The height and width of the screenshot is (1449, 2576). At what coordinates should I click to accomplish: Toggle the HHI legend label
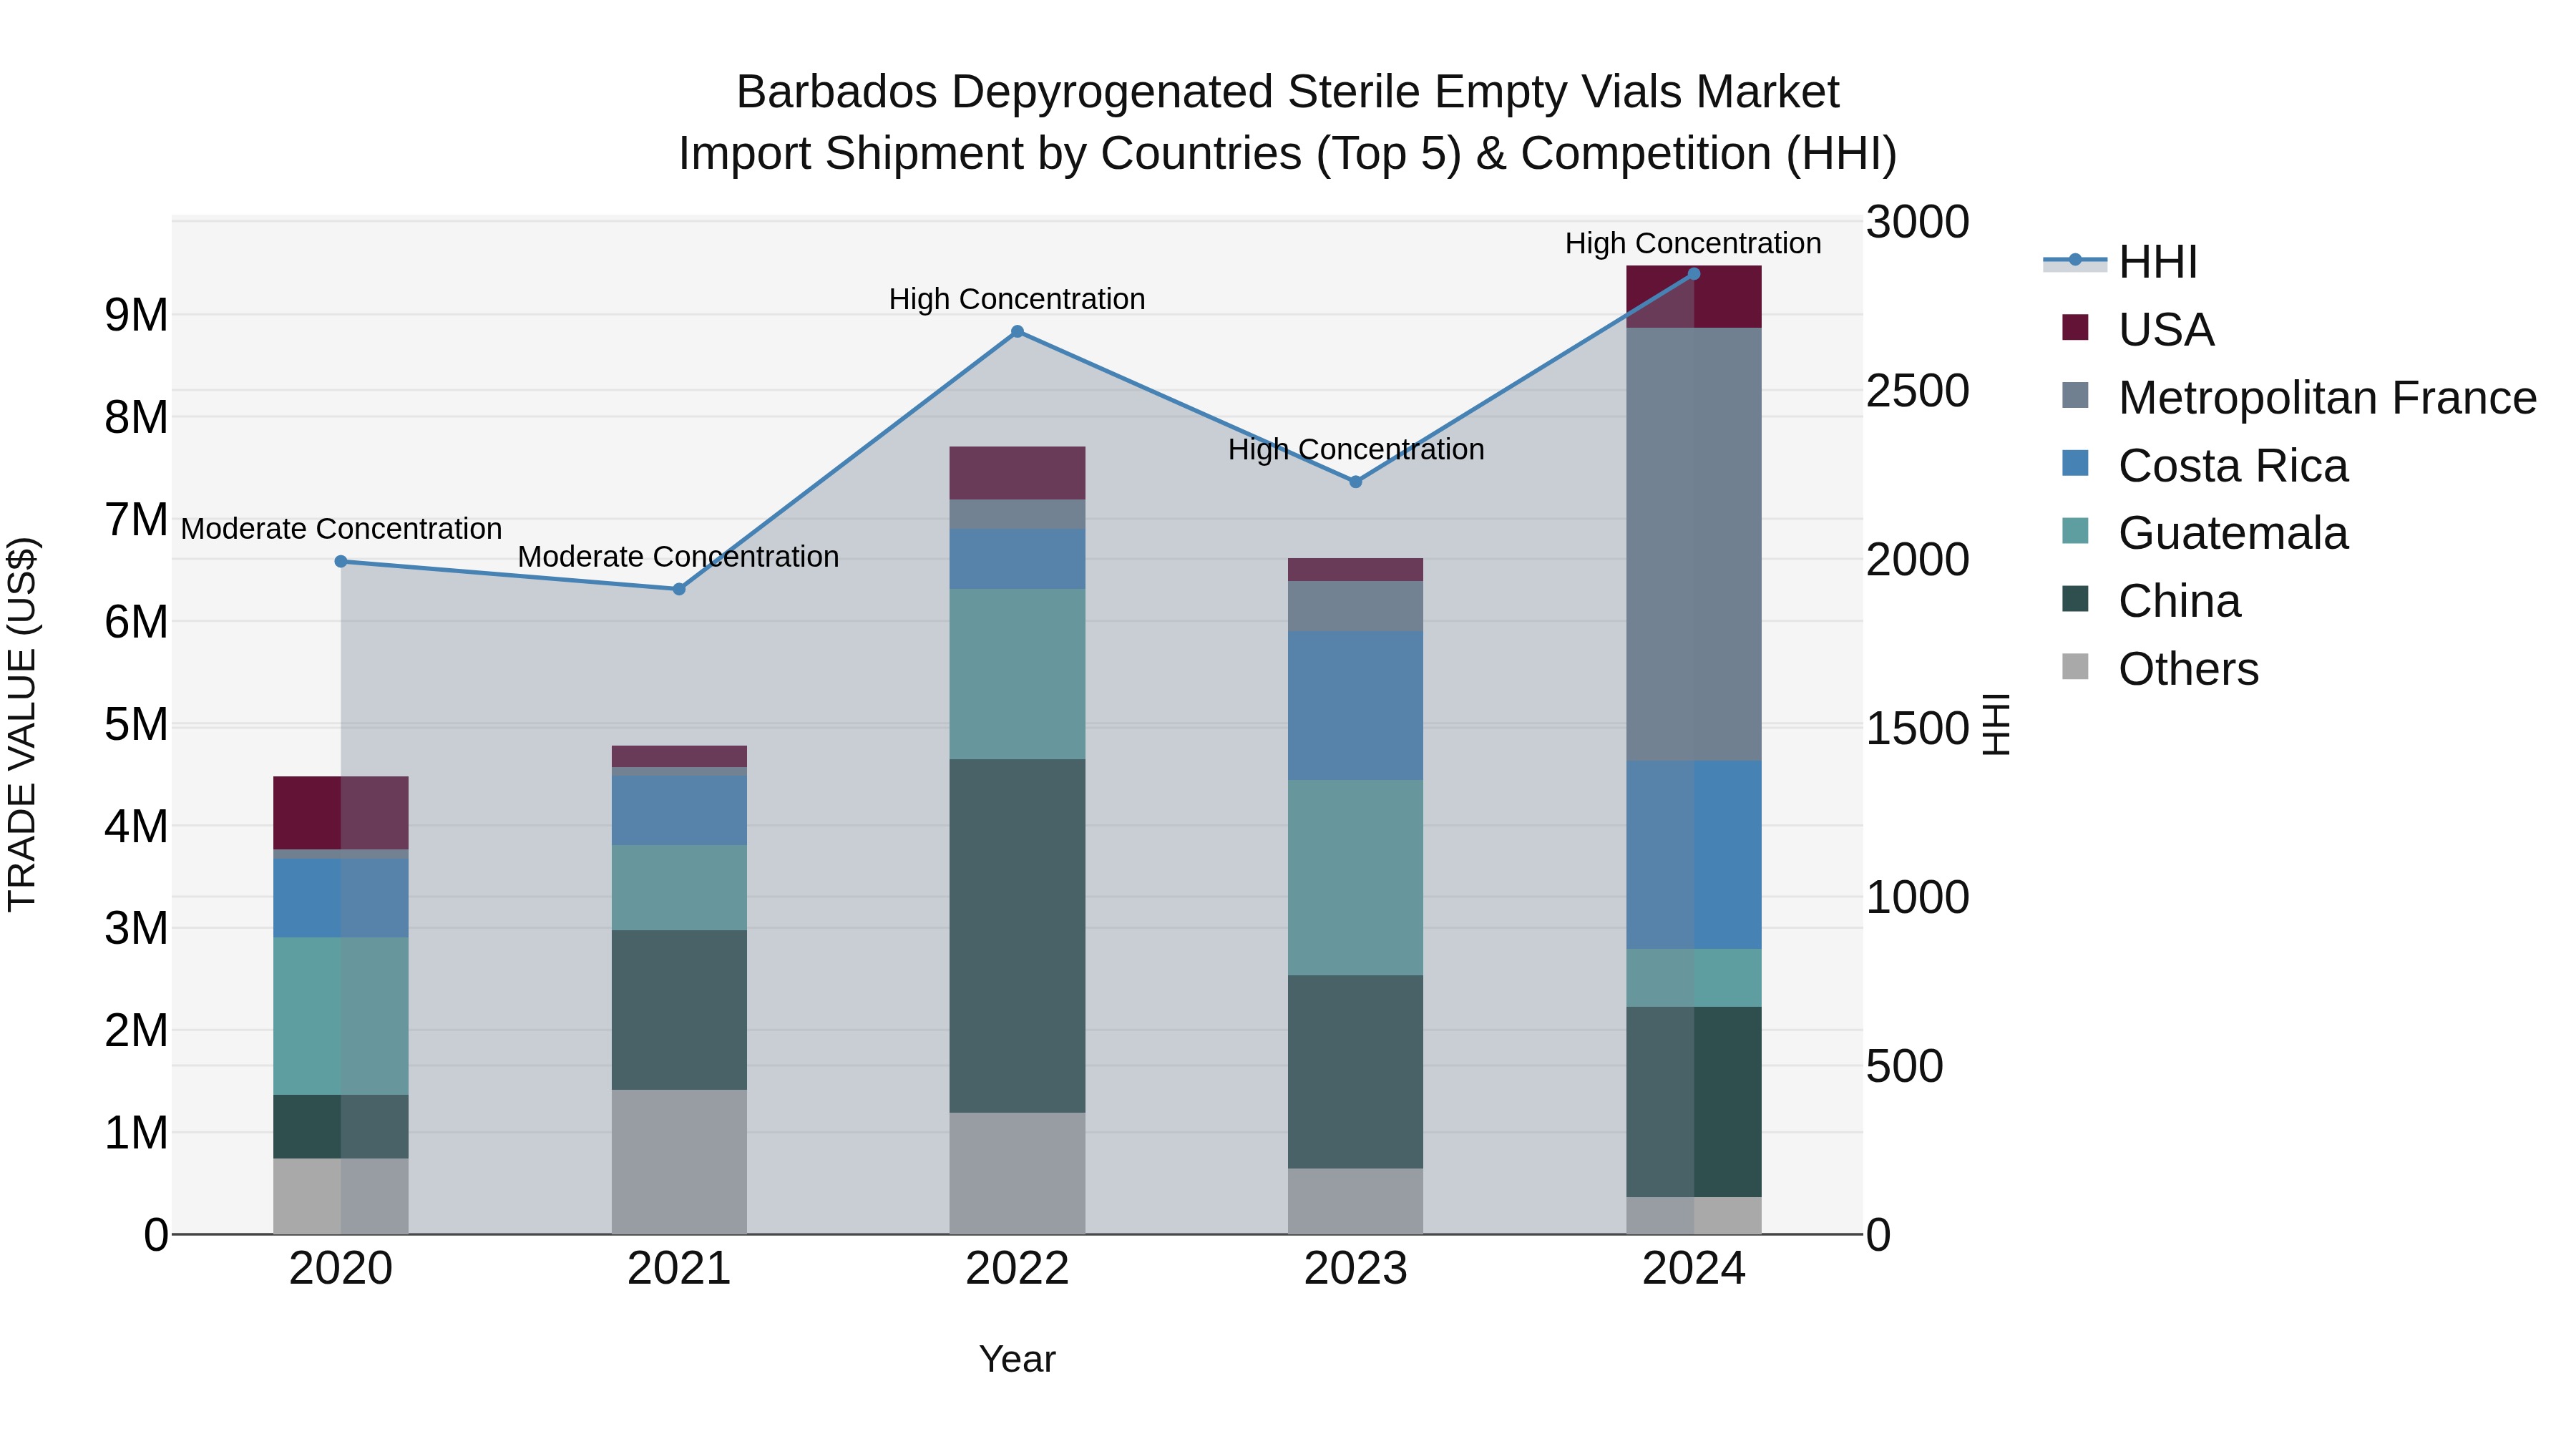pyautogui.click(x=2158, y=262)
